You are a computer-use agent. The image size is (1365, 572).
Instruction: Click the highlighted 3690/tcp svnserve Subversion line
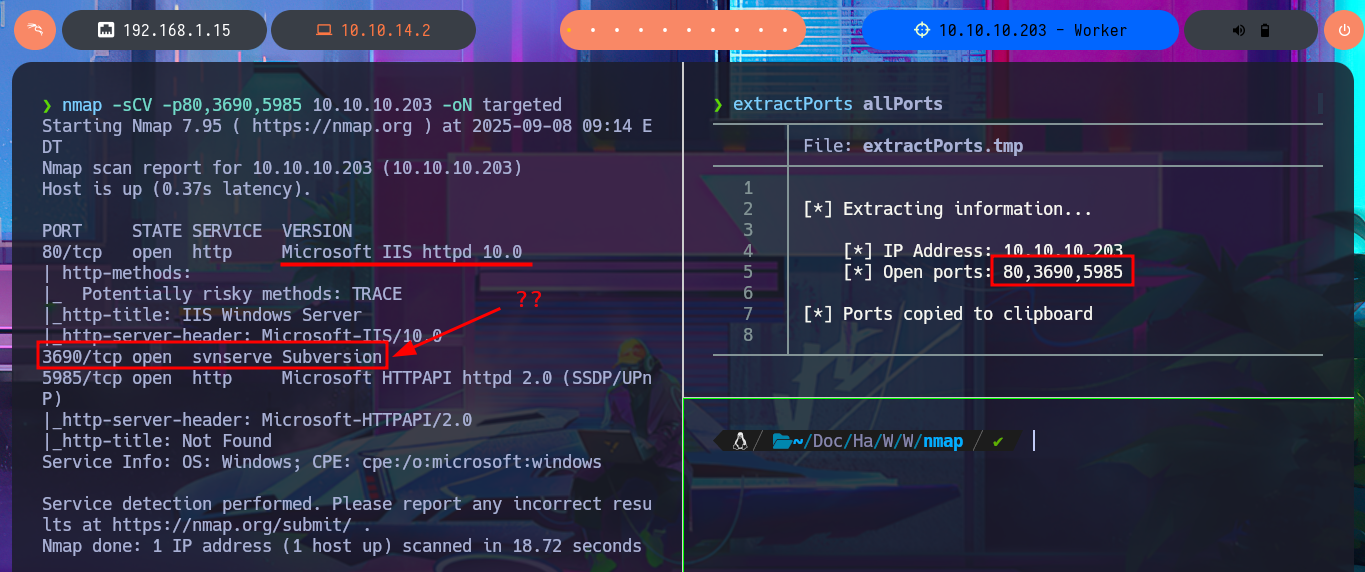211,357
